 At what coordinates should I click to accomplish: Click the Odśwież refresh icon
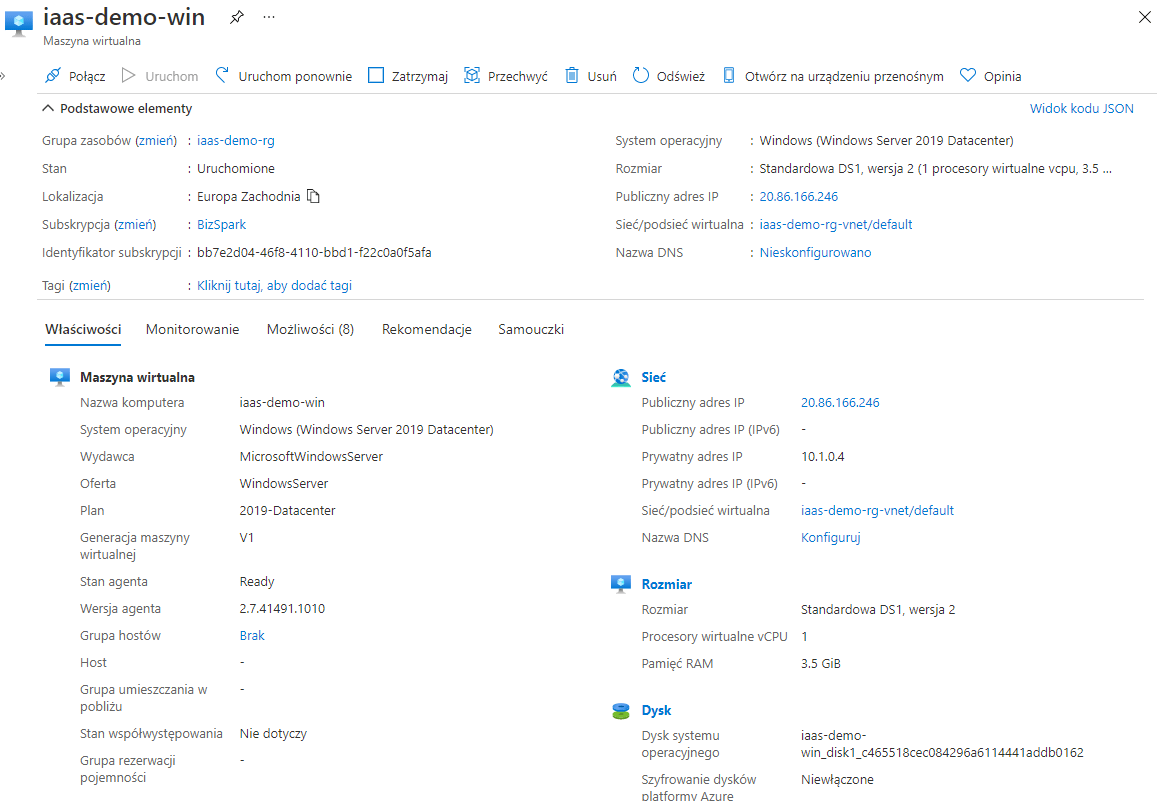640,75
